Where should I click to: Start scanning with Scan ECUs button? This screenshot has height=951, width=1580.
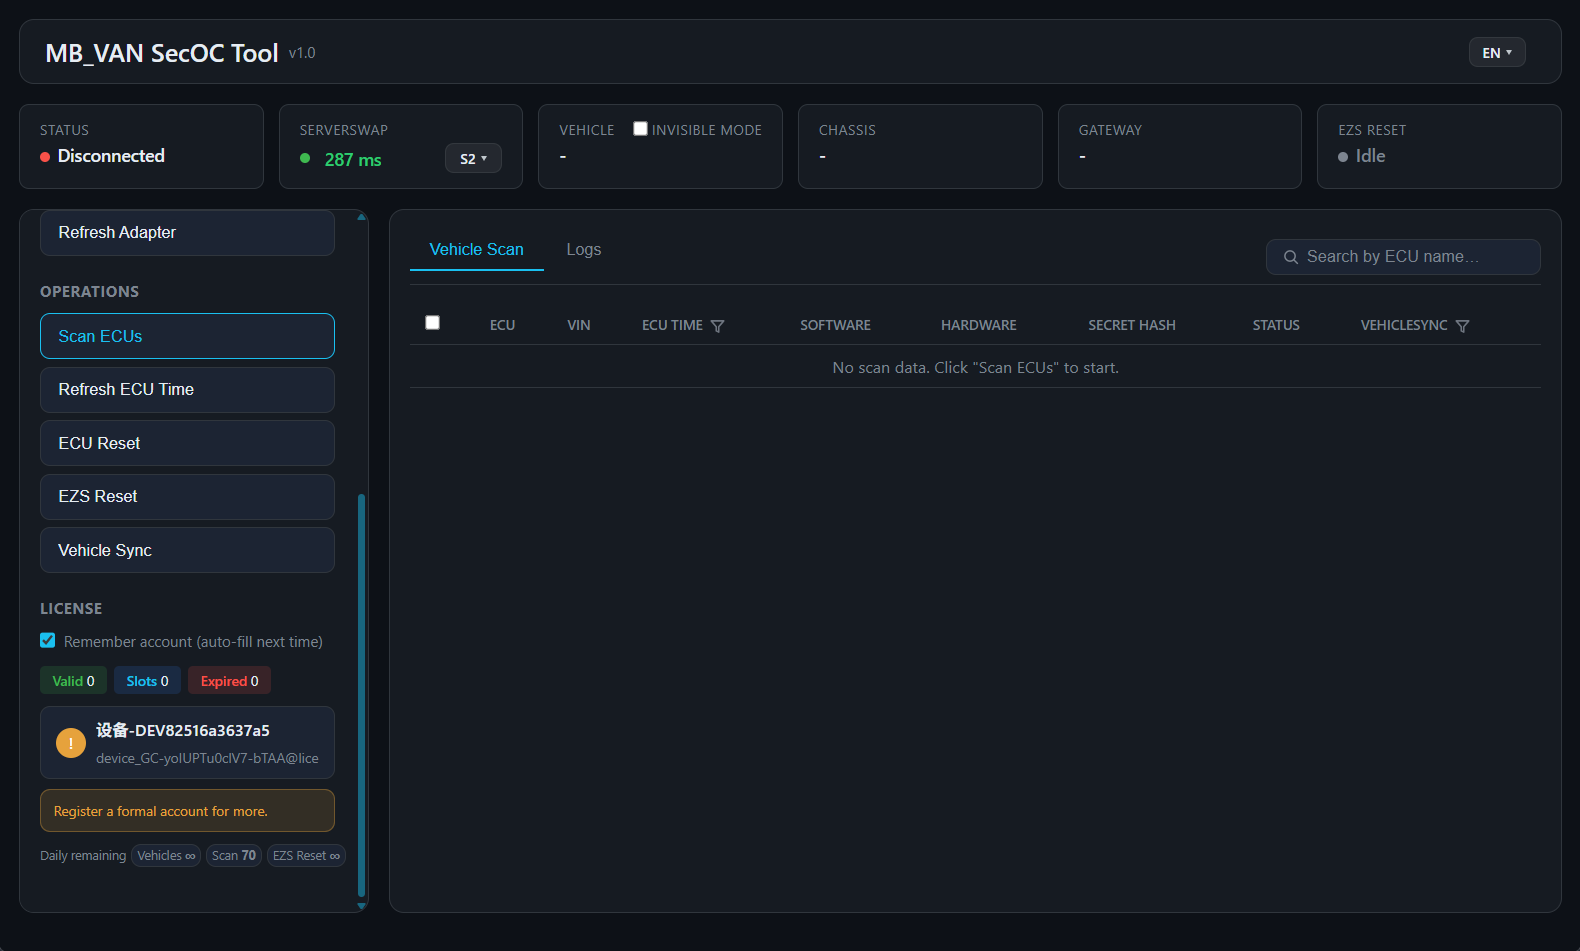[187, 336]
